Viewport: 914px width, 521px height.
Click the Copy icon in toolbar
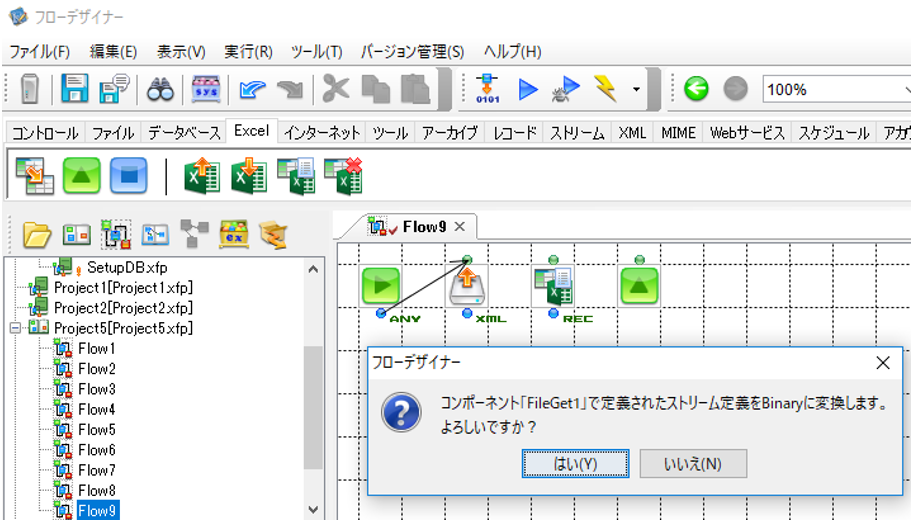point(375,89)
